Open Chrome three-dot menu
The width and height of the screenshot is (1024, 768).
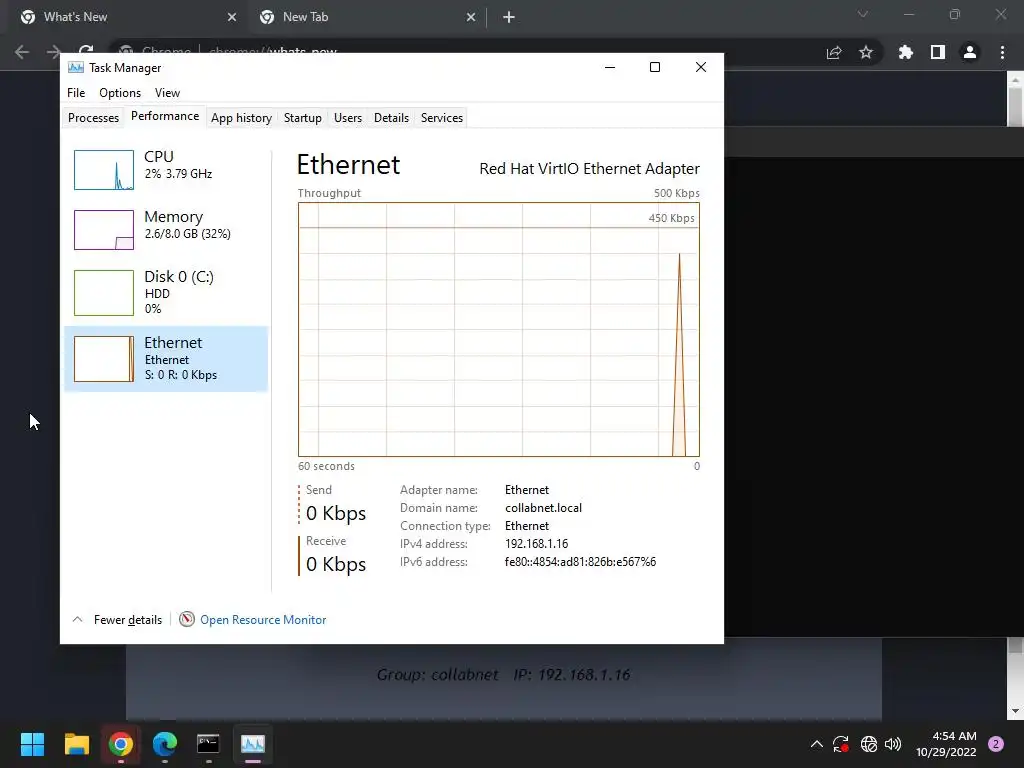pos(1002,52)
